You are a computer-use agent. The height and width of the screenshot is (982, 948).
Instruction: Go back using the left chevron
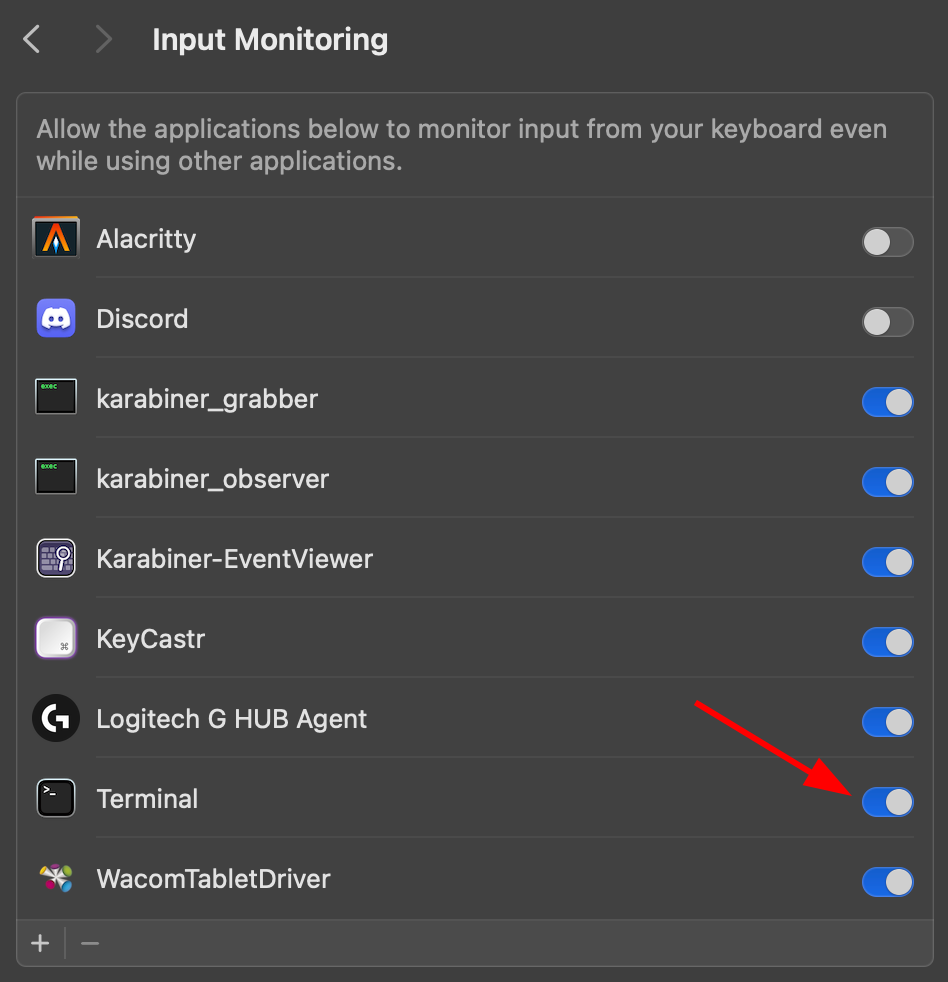[31, 39]
